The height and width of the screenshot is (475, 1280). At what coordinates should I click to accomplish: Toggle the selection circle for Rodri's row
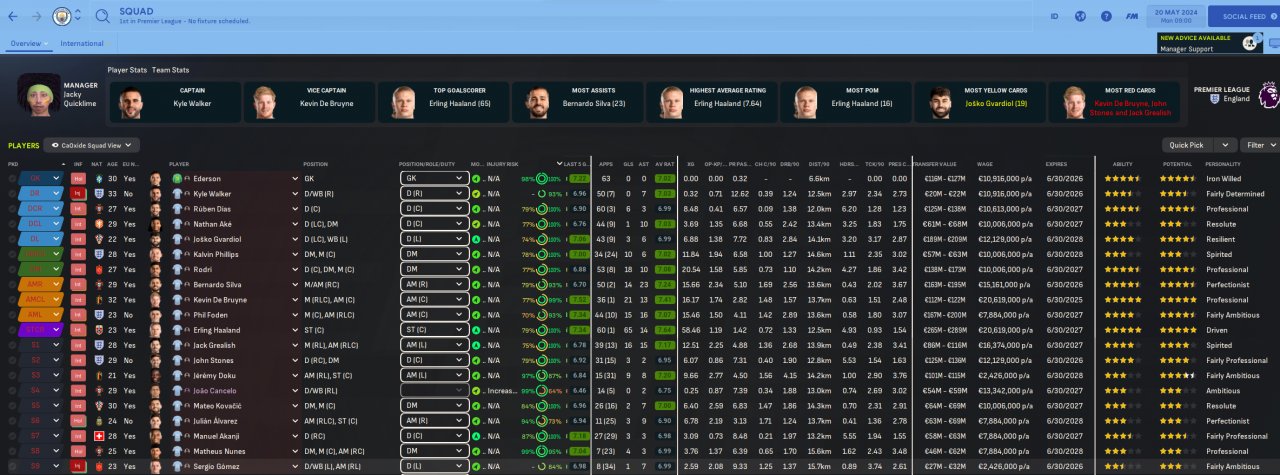pos(12,269)
